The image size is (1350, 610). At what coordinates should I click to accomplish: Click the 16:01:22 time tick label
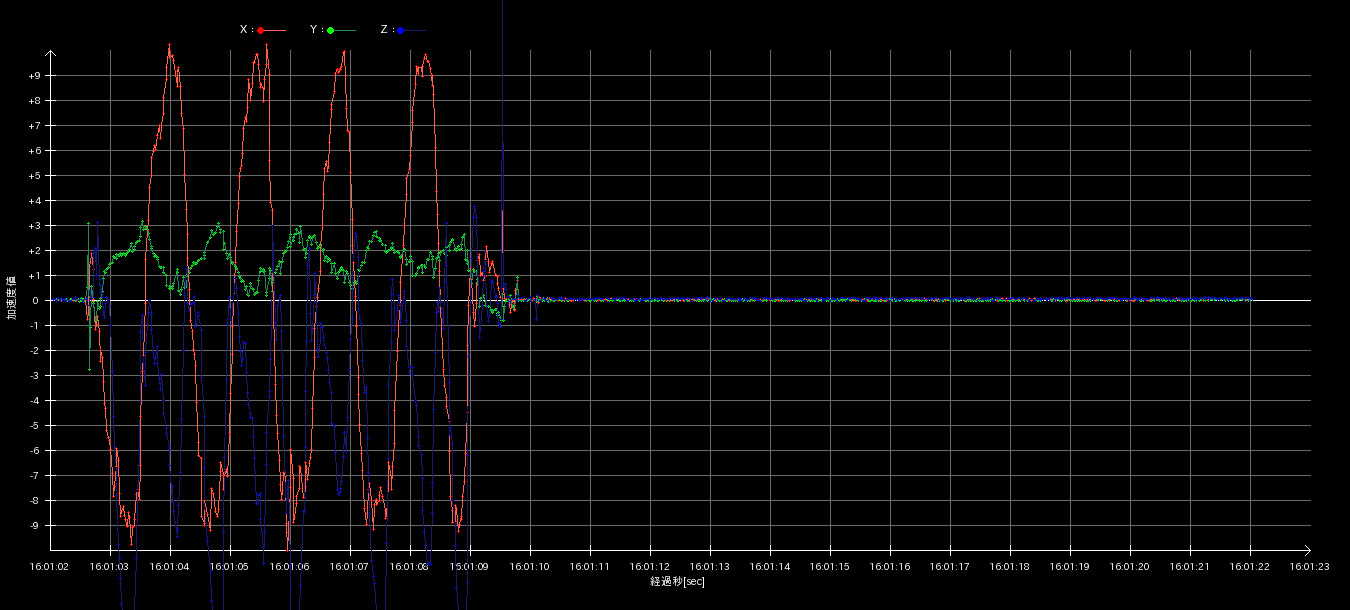pyautogui.click(x=1250, y=567)
